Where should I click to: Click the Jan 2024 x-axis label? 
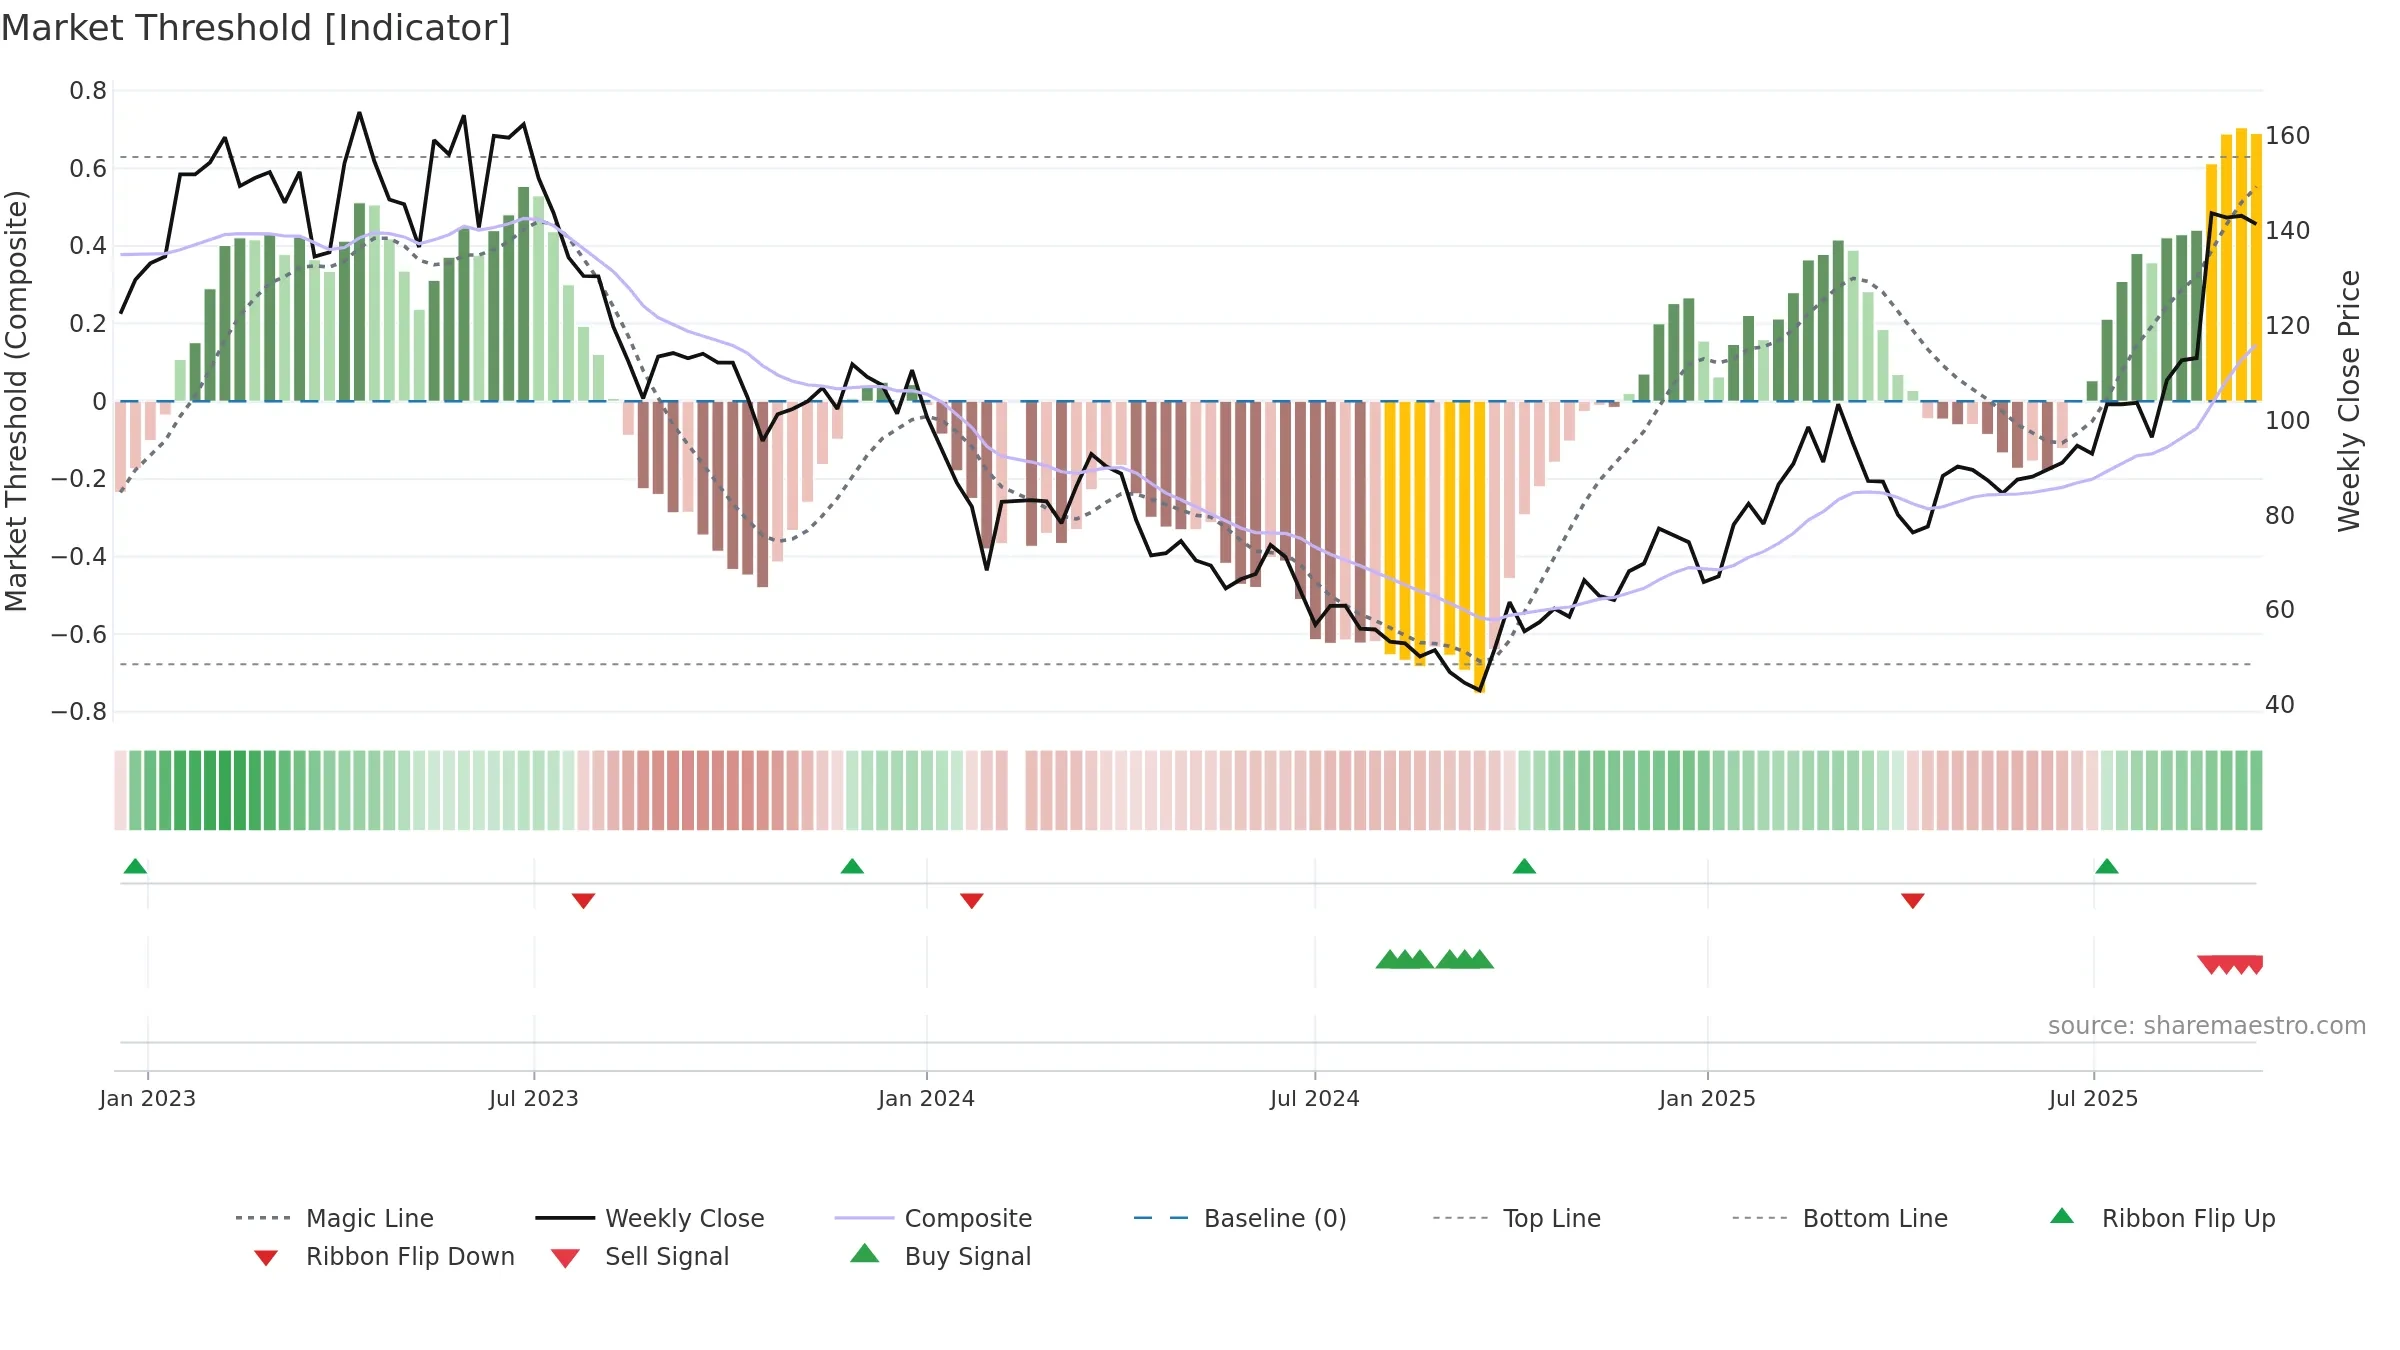[x=927, y=1099]
